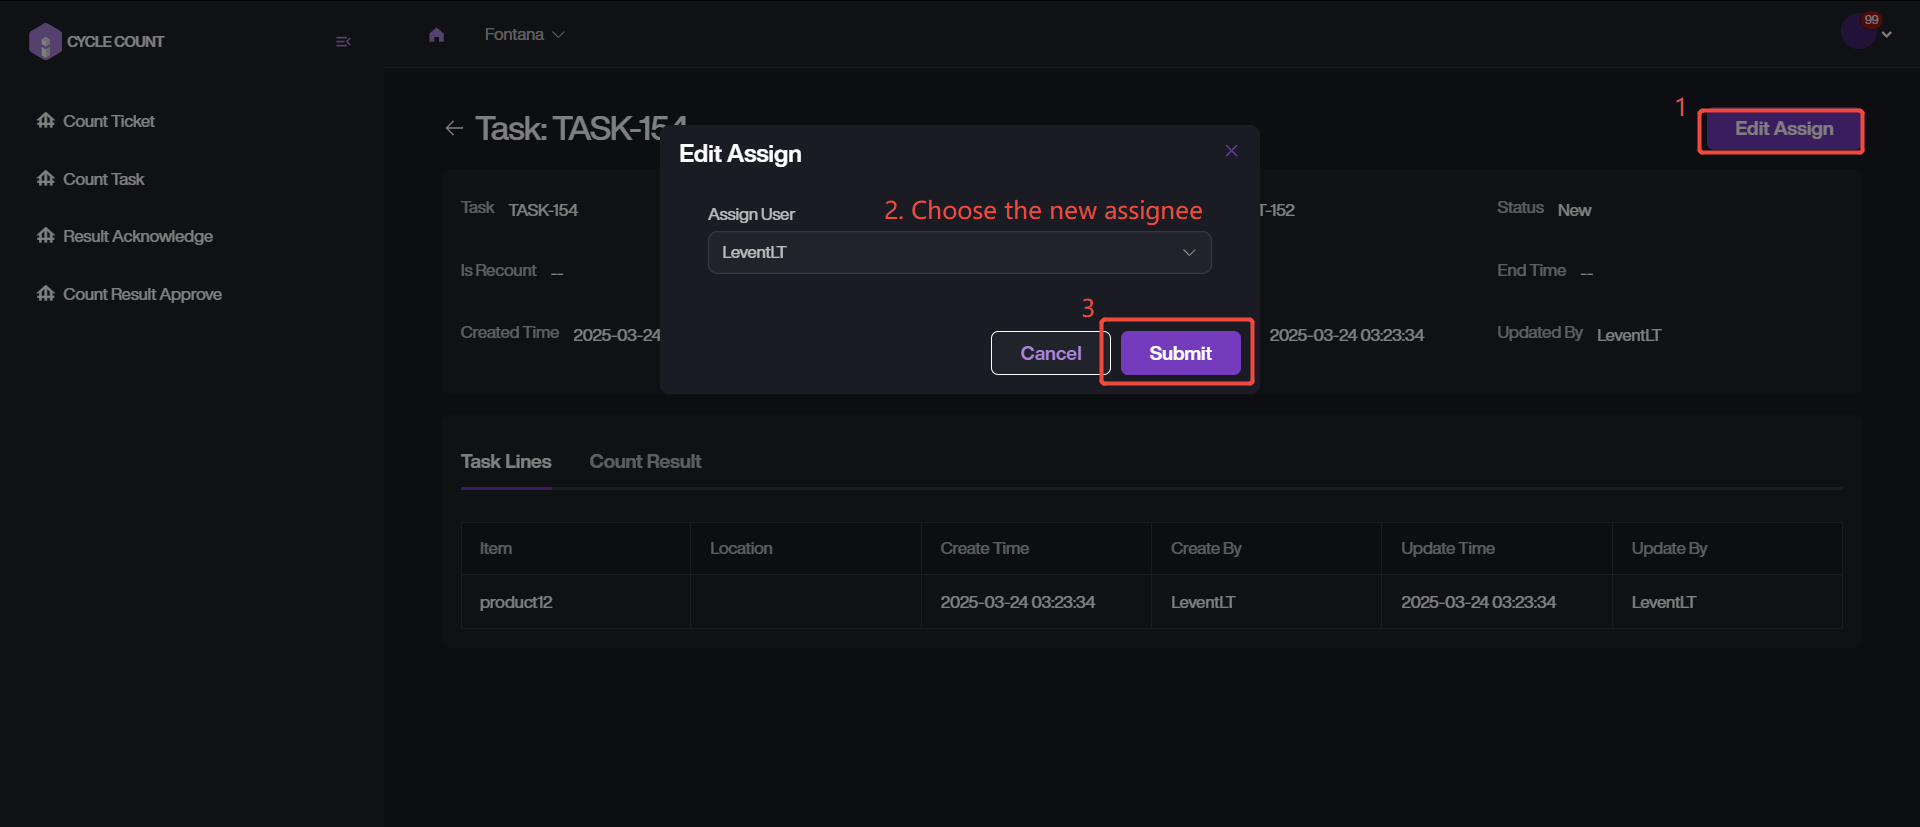Viewport: 1920px width, 827px height.
Task: Go to the home icon
Action: tap(436, 35)
